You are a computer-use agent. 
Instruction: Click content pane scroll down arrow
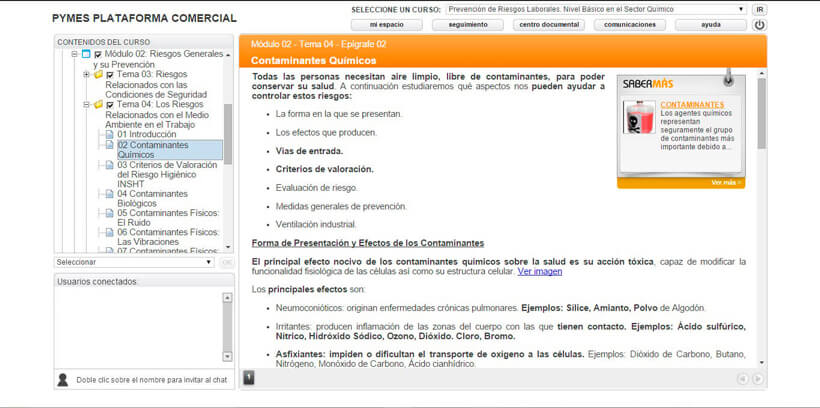point(761,362)
